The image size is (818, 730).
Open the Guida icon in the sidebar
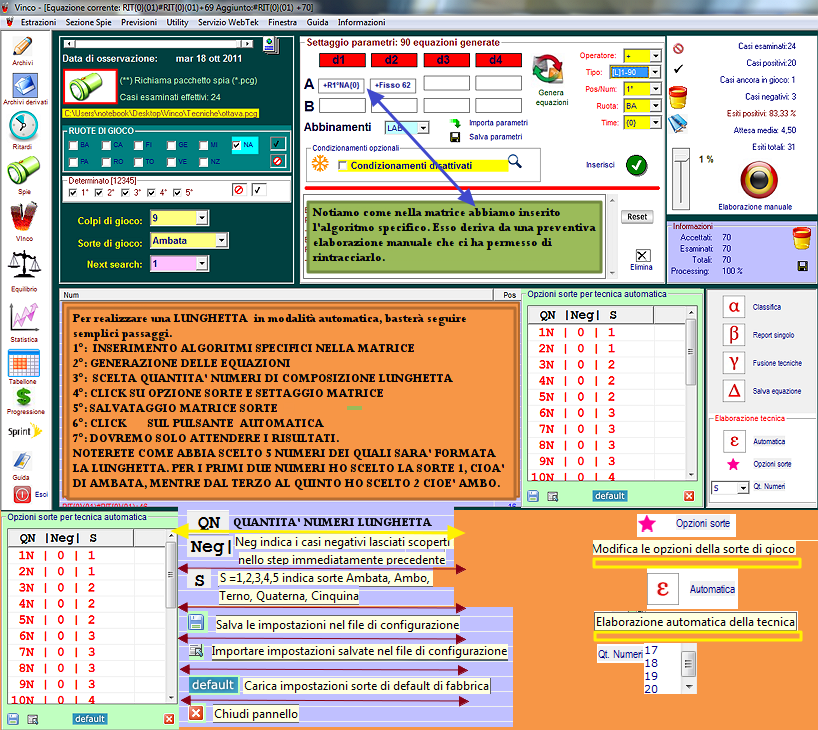pos(22,461)
